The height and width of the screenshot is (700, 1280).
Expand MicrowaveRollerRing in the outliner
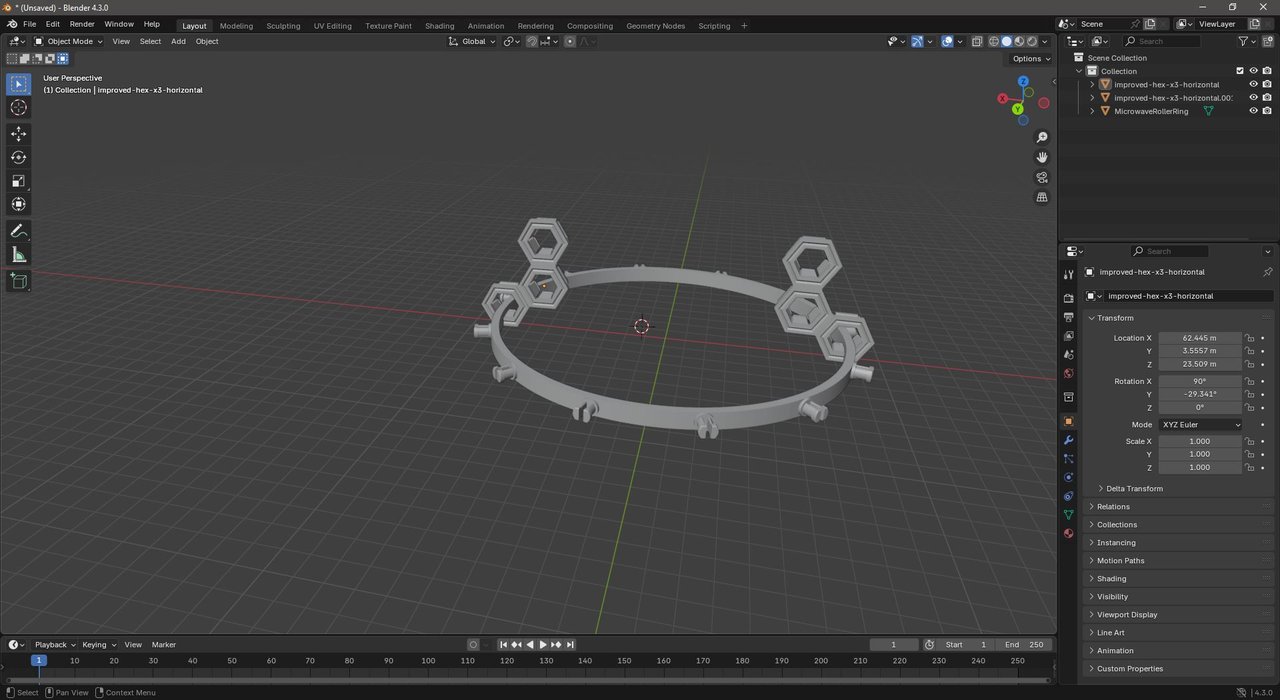click(1092, 111)
